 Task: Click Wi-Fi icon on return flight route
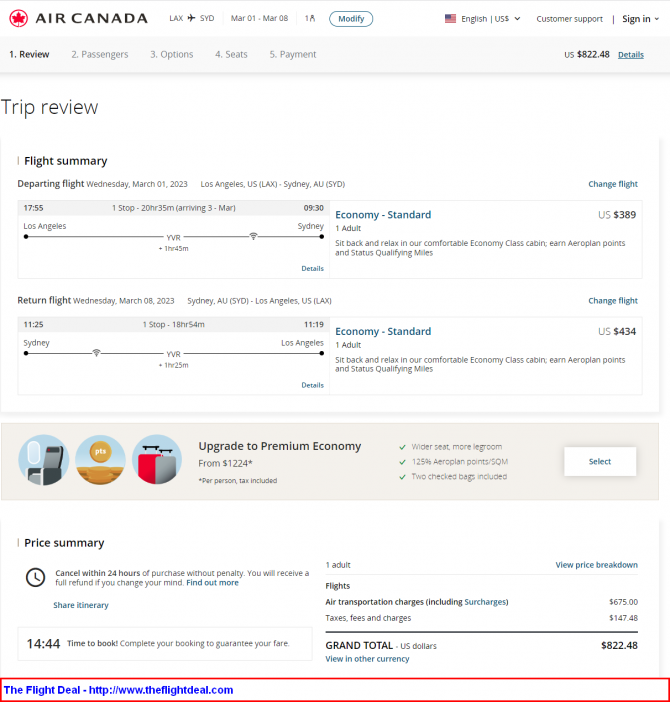tap(96, 353)
